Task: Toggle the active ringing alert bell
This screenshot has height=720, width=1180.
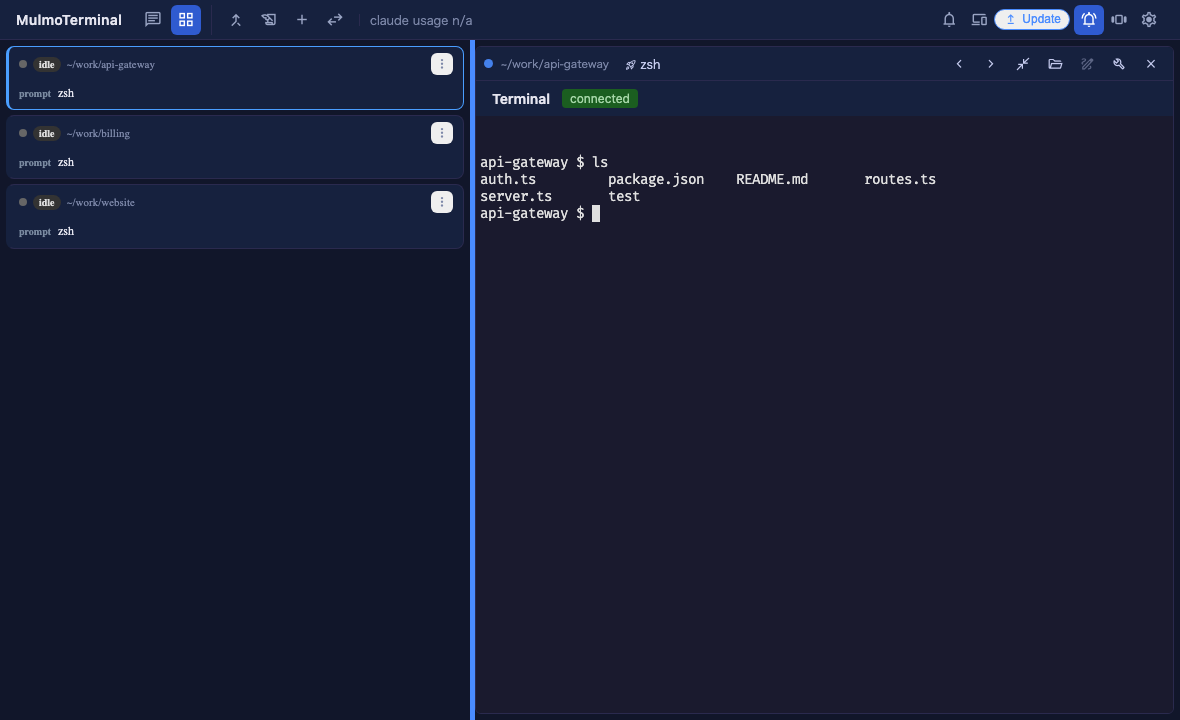Action: (x=1089, y=20)
